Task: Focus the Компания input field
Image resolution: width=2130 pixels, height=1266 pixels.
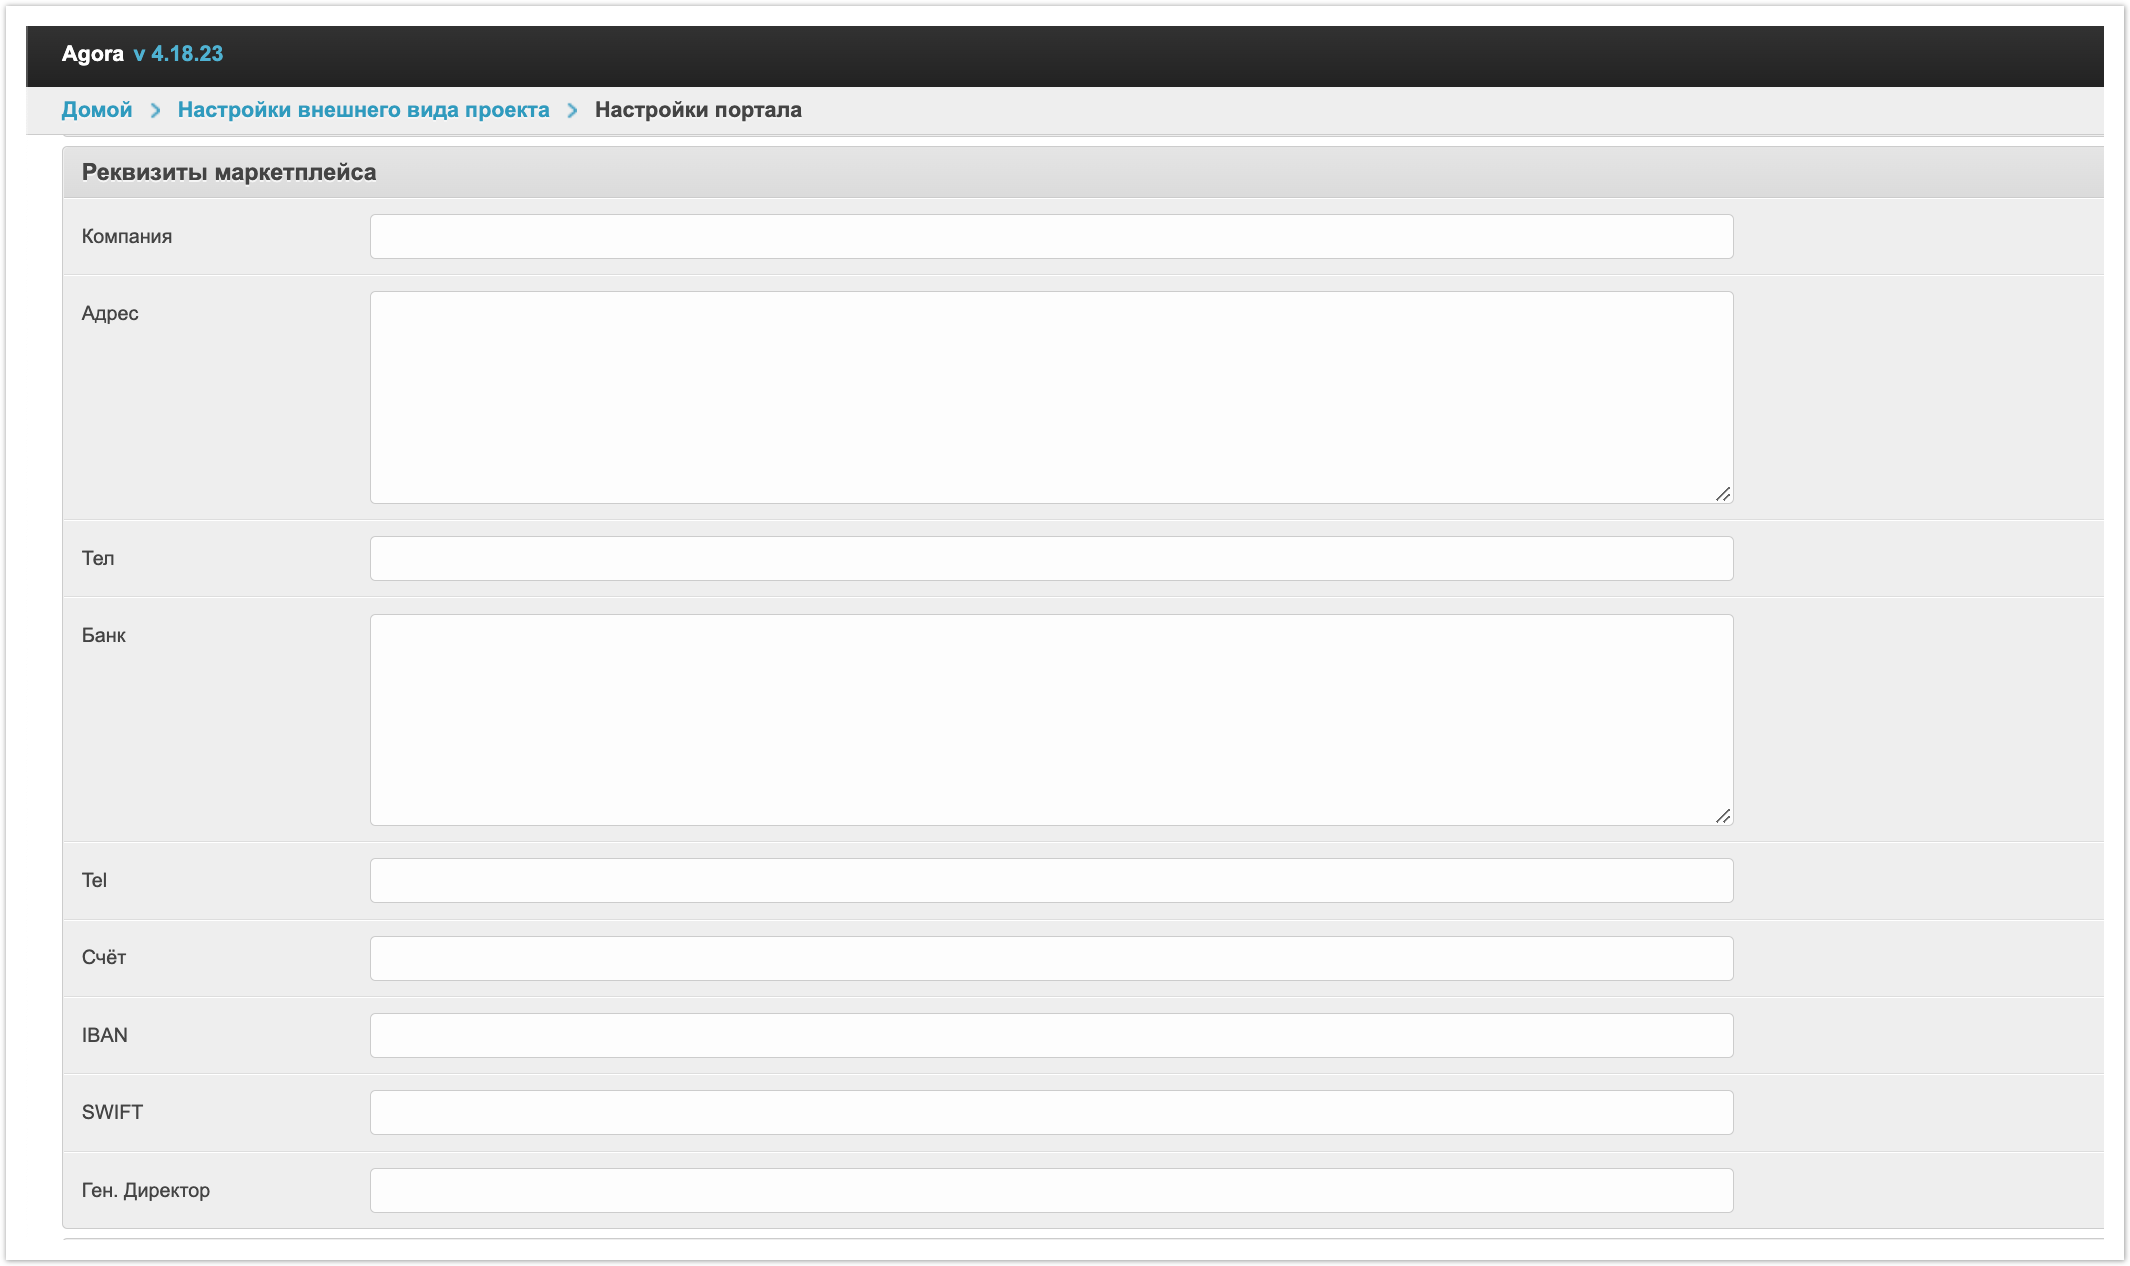Action: [x=1051, y=237]
